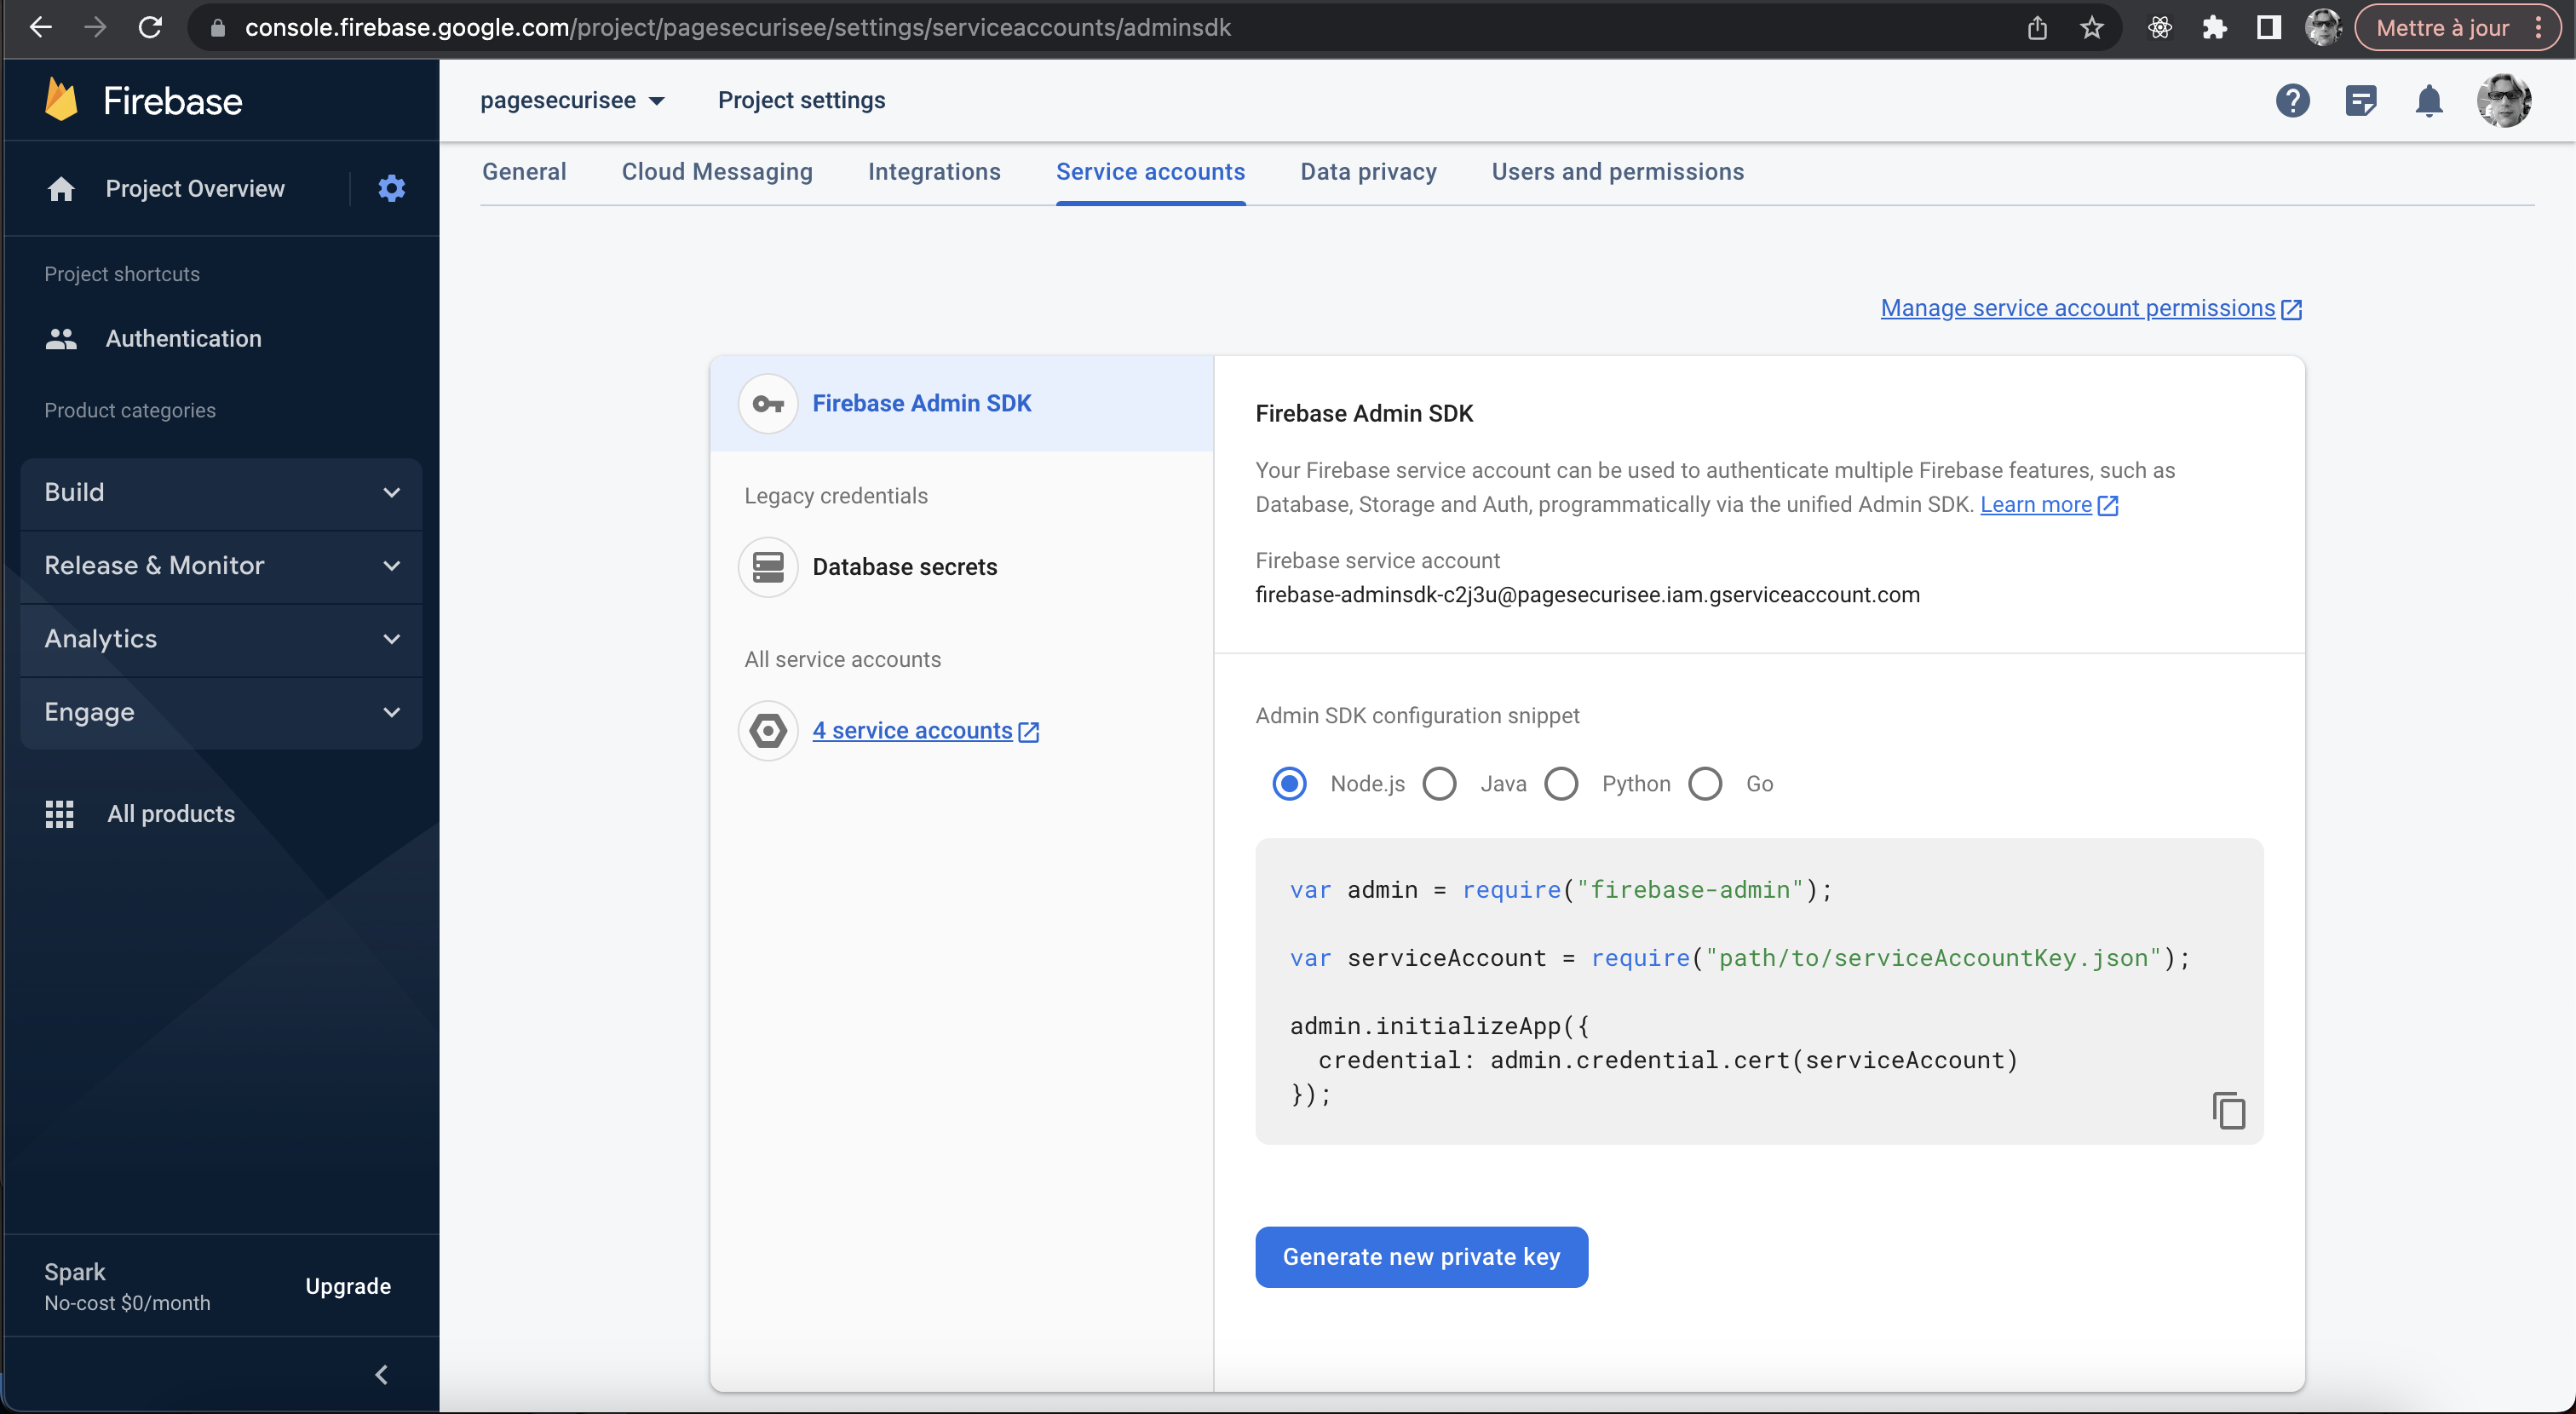Select Firebase Admin SDK in the list
Viewport: 2576px width, 1414px height.
[961, 404]
